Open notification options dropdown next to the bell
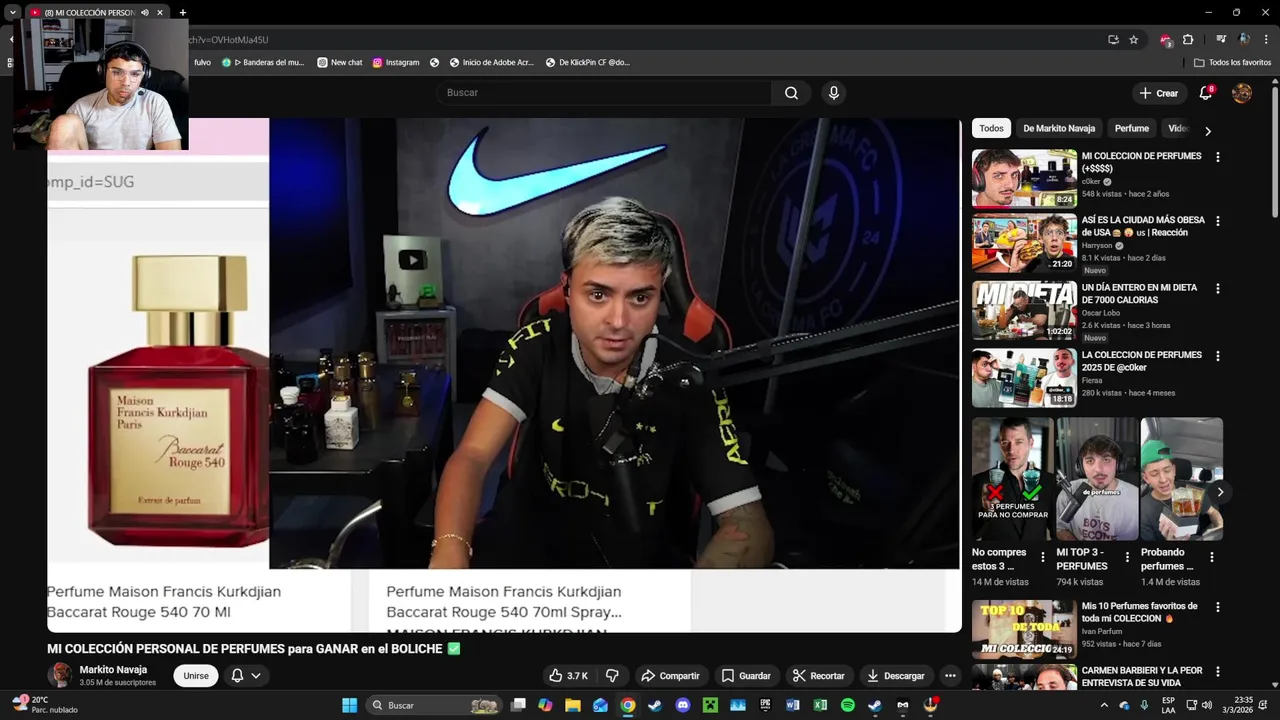This screenshot has height=720, width=1280. coord(256,676)
